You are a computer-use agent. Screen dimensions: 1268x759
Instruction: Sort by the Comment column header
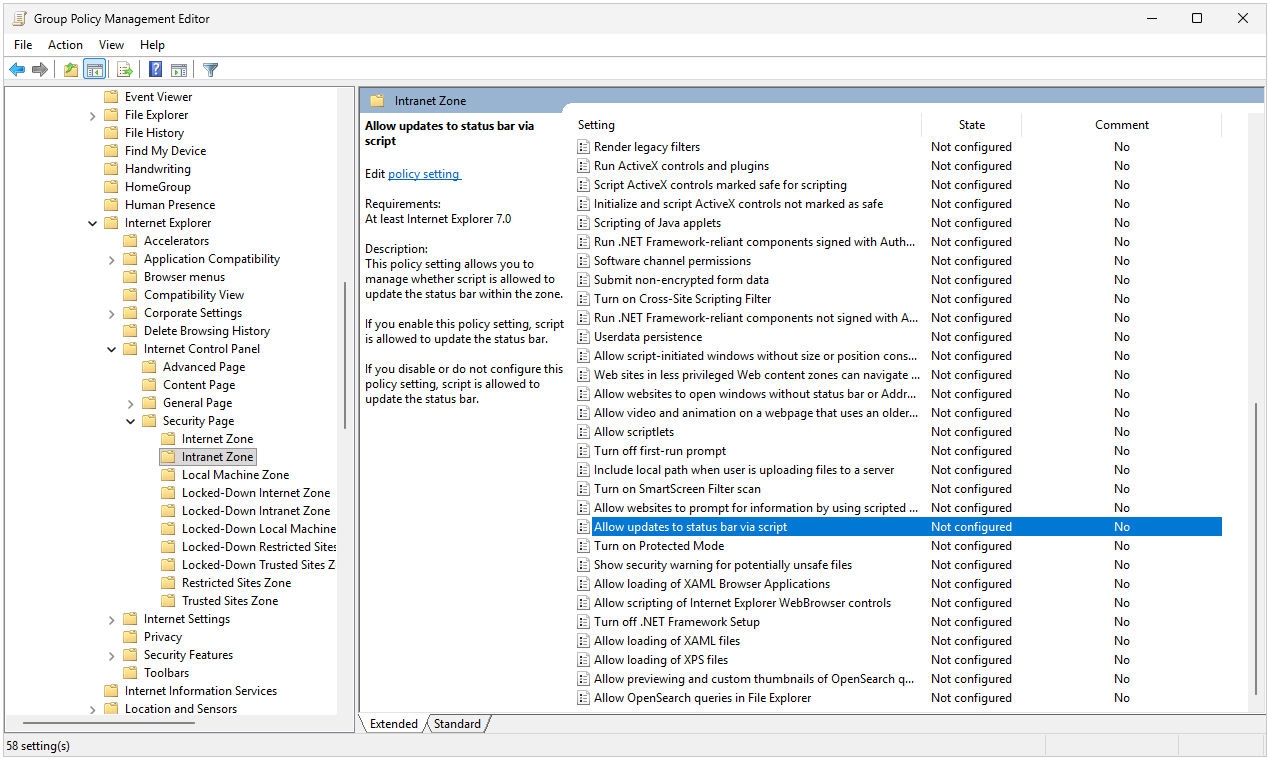pos(1121,125)
